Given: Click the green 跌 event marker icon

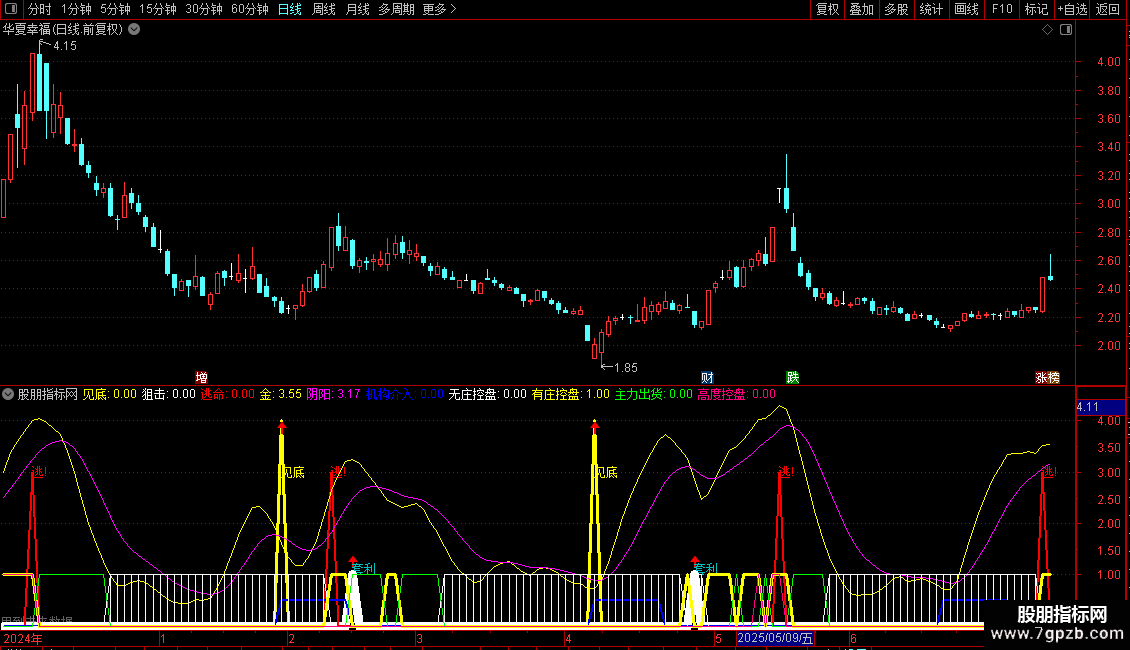Looking at the screenshot, I should point(792,378).
